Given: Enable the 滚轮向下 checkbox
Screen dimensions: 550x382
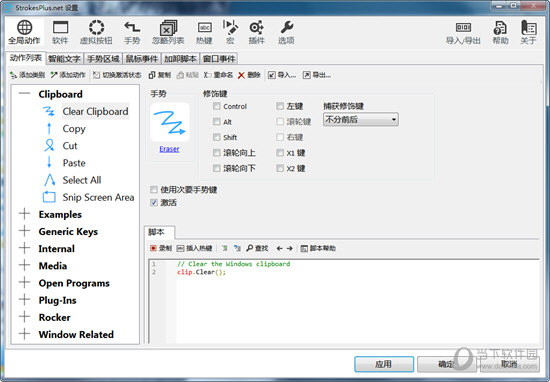Looking at the screenshot, I should (217, 168).
